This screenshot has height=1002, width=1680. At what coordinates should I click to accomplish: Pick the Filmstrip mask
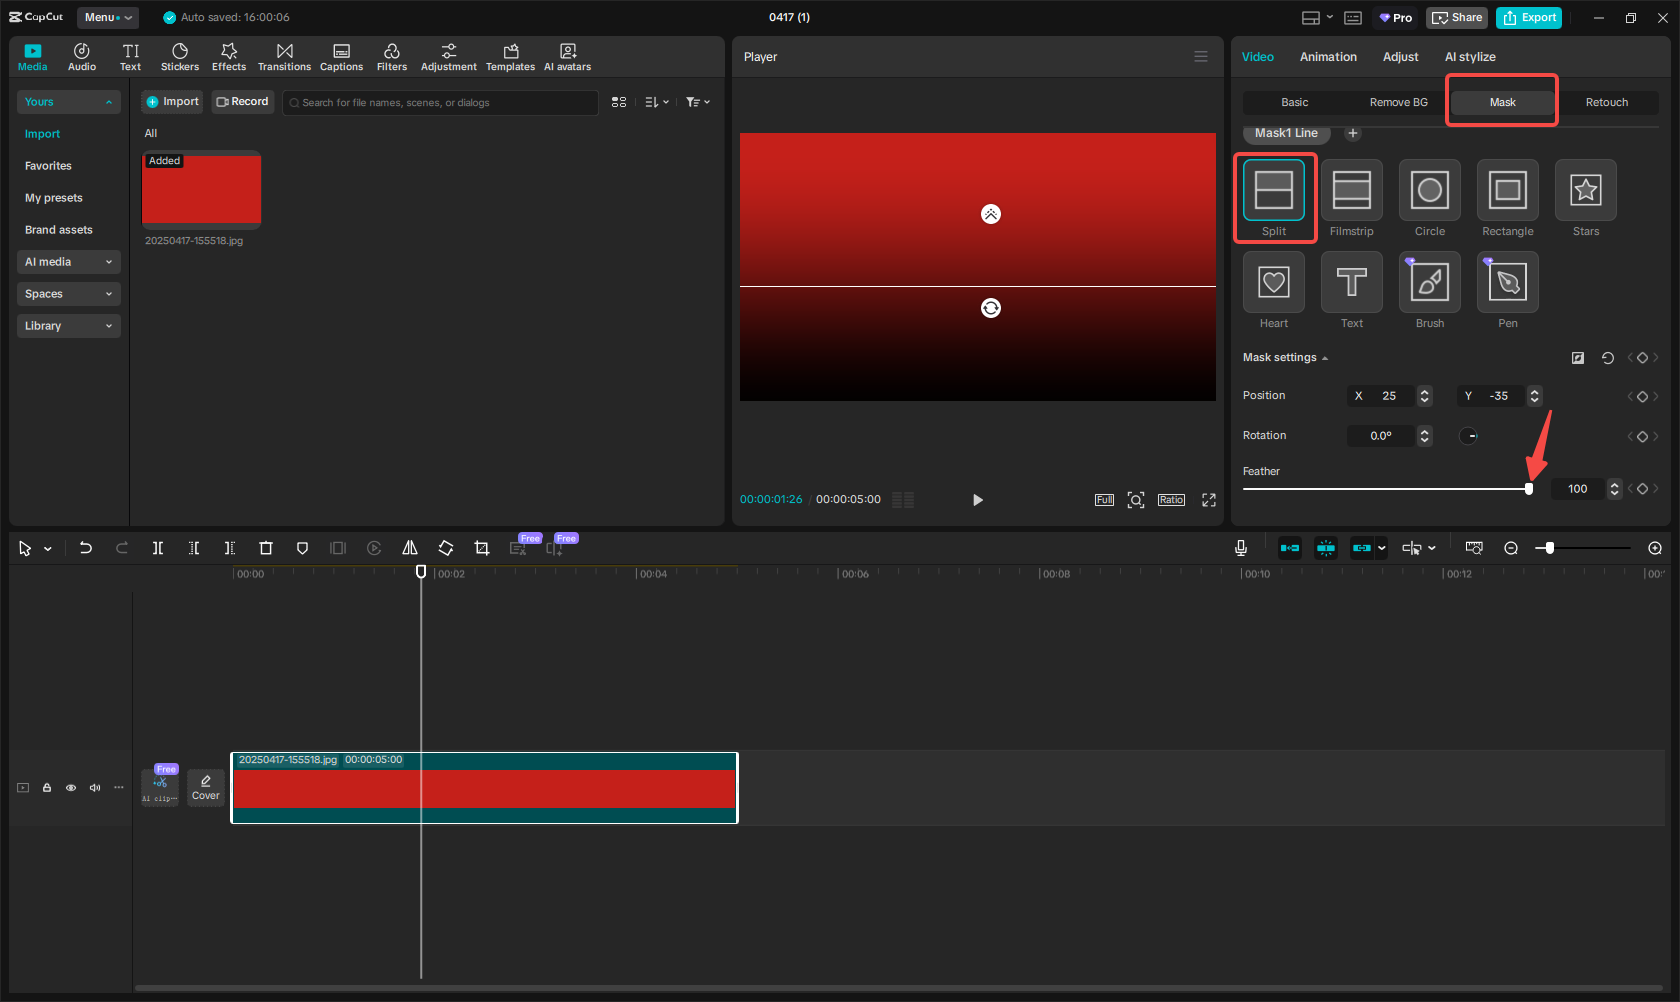pos(1351,190)
